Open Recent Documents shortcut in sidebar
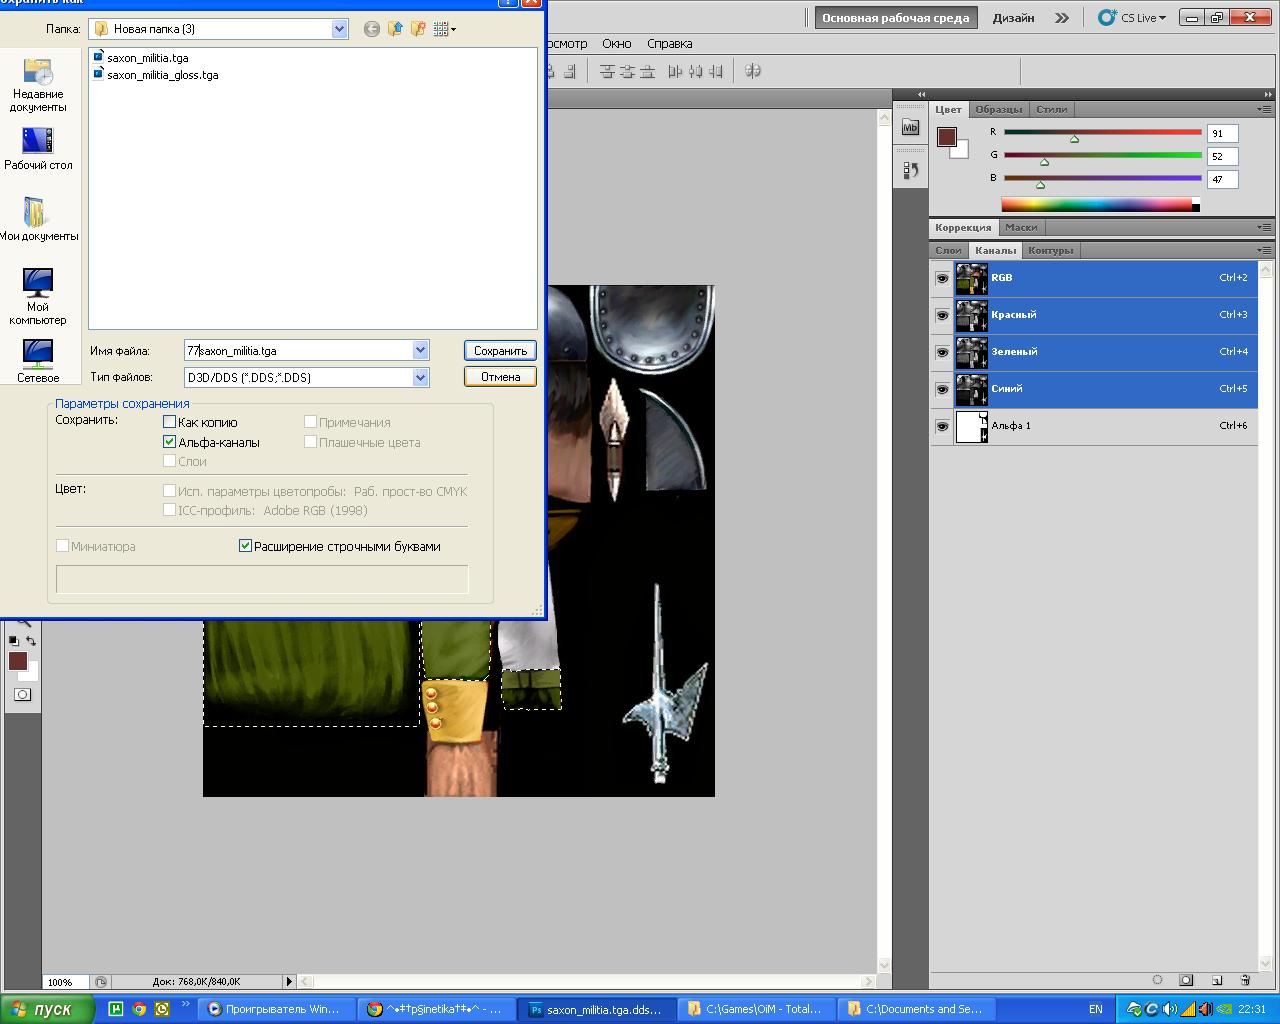This screenshot has height=1024, width=1280. (x=38, y=85)
